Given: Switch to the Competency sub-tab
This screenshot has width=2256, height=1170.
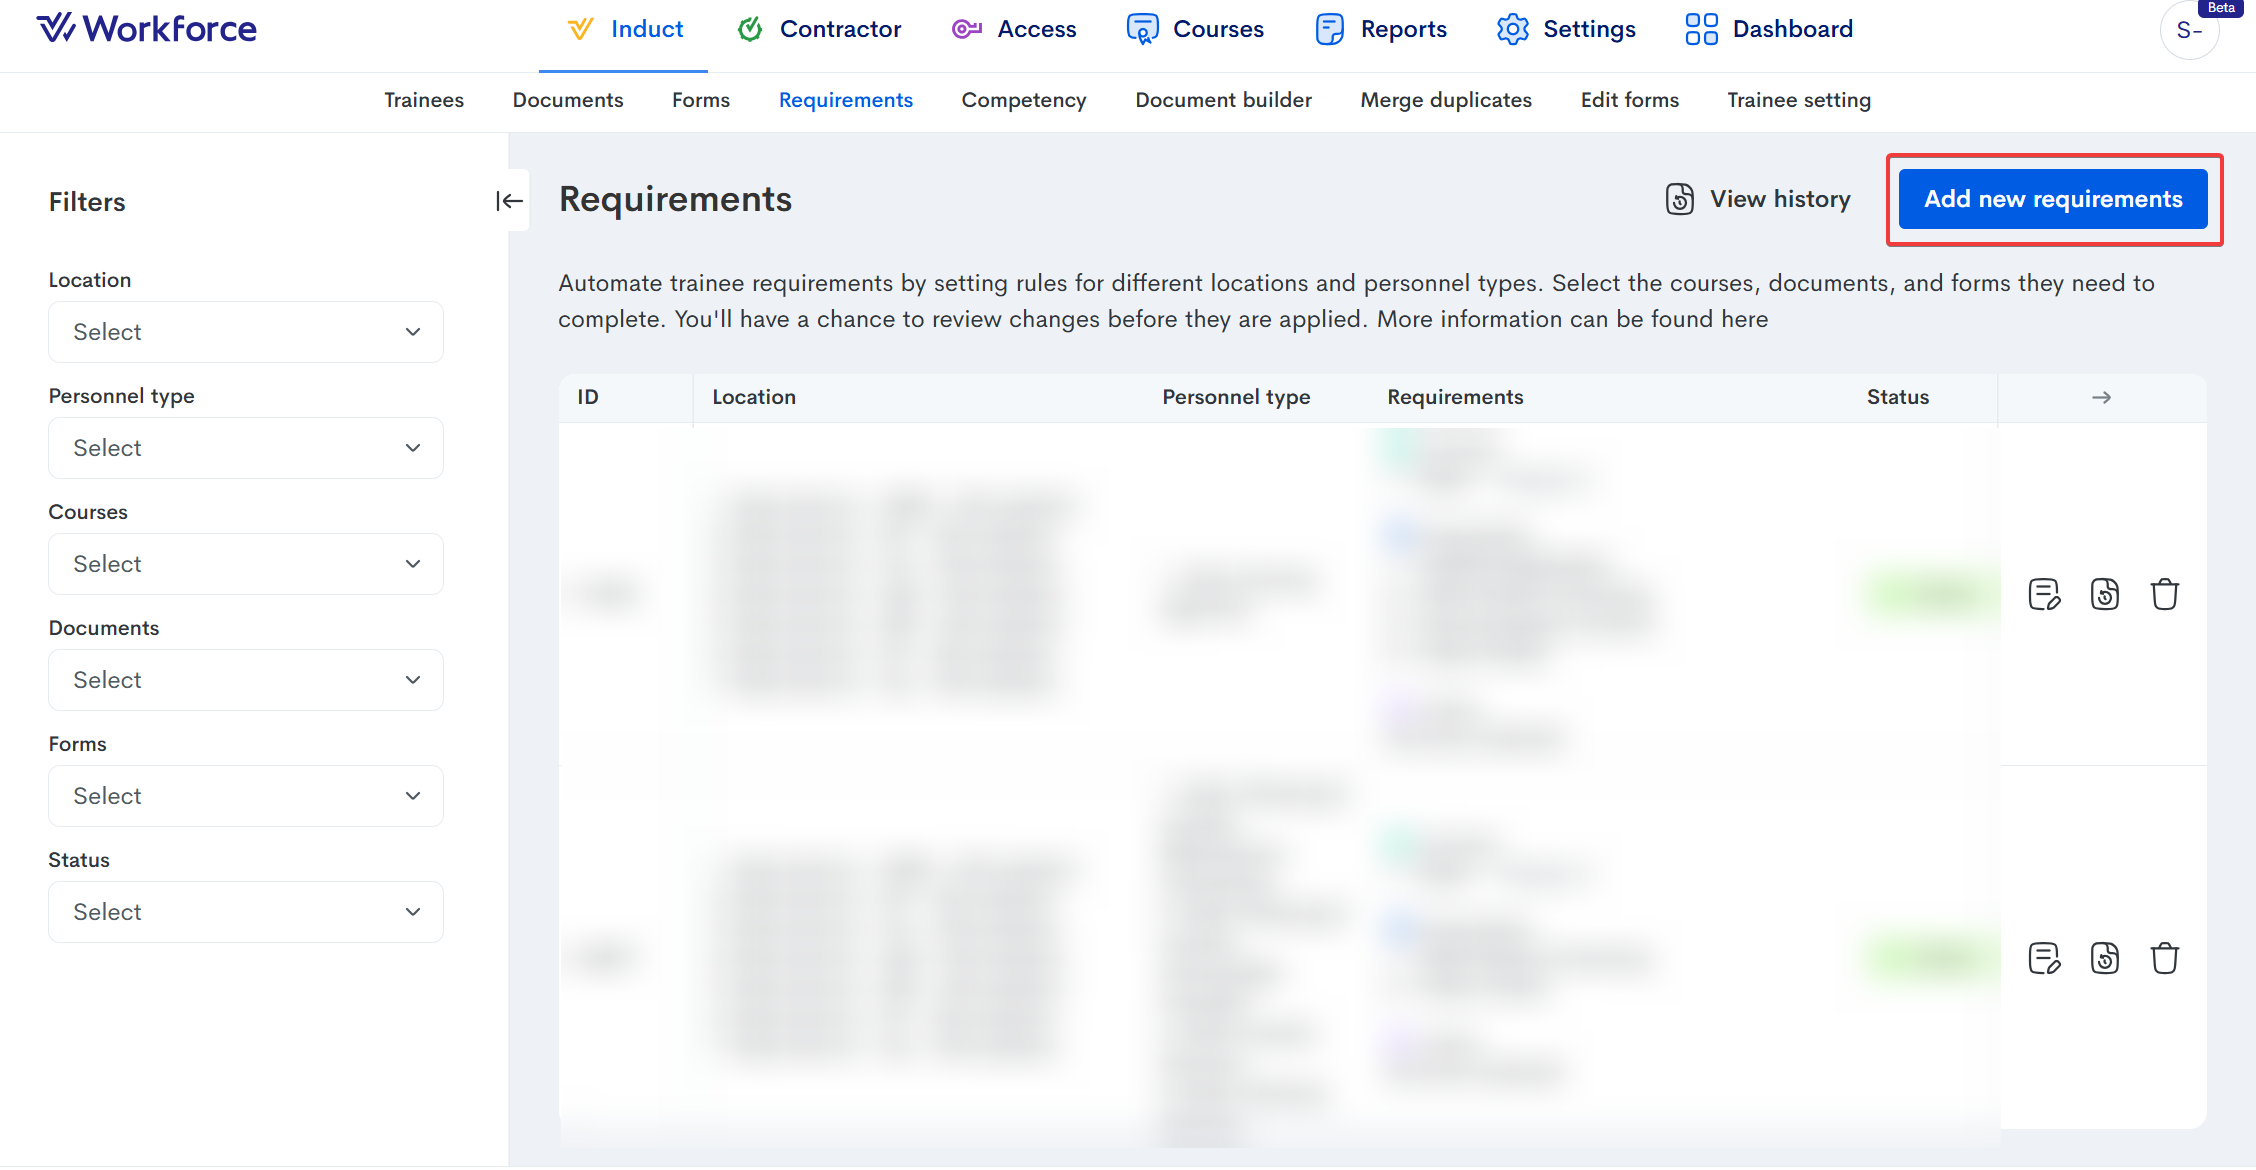Looking at the screenshot, I should click(1023, 100).
